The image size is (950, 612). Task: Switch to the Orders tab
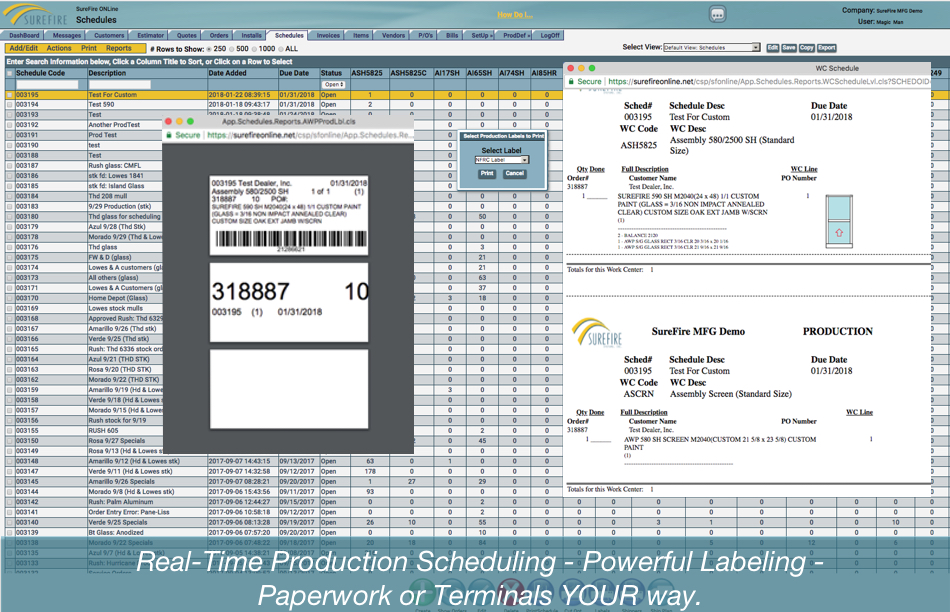[x=219, y=36]
